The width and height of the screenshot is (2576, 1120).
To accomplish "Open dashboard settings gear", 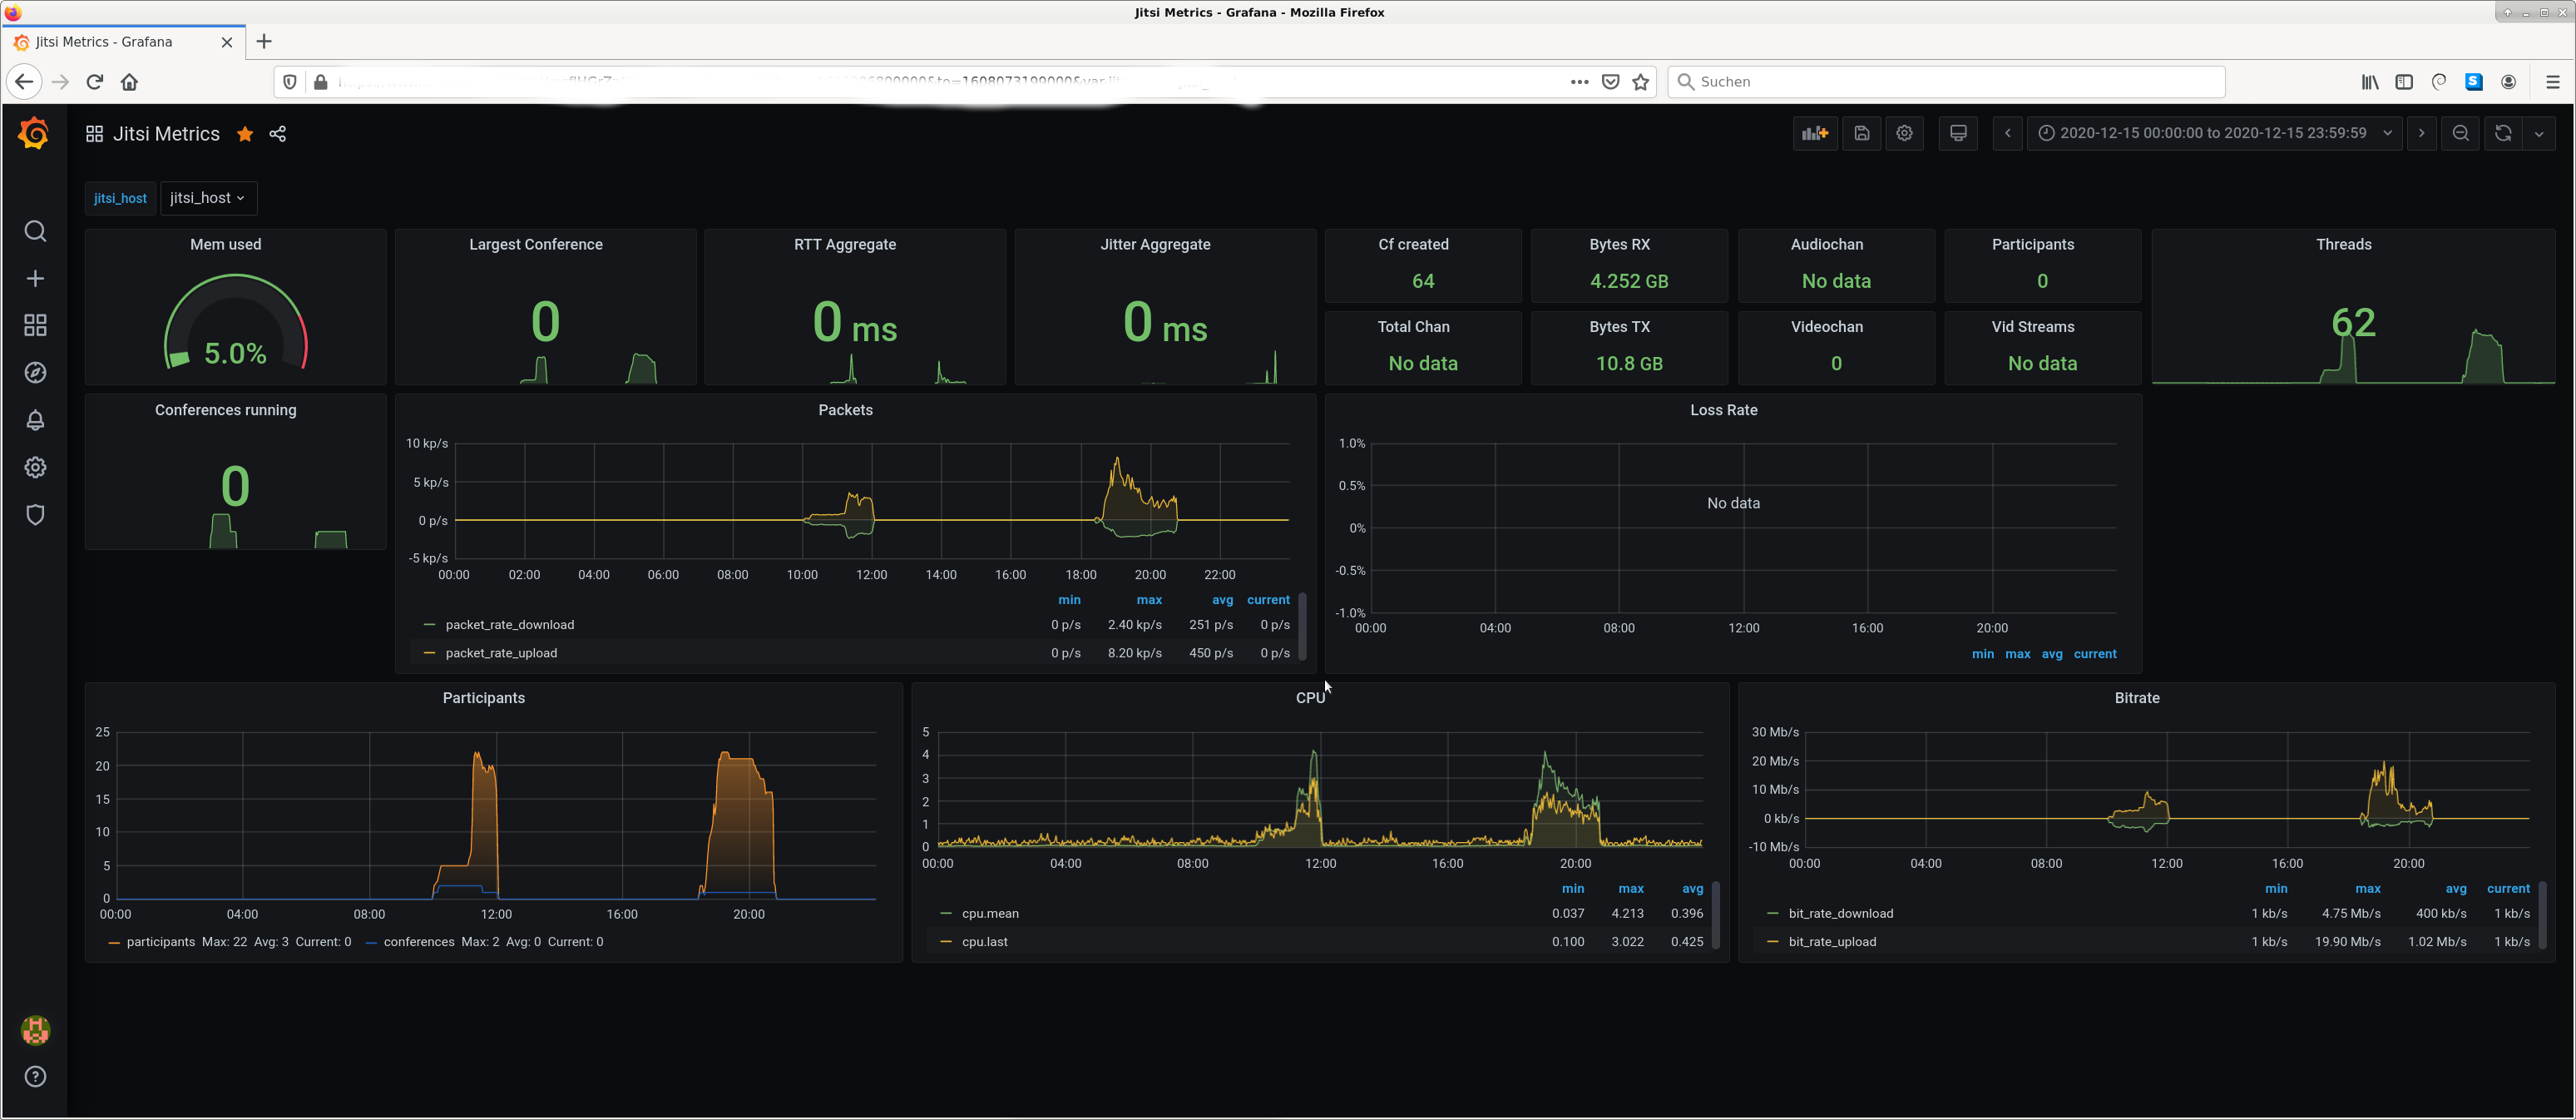I will (1904, 133).
